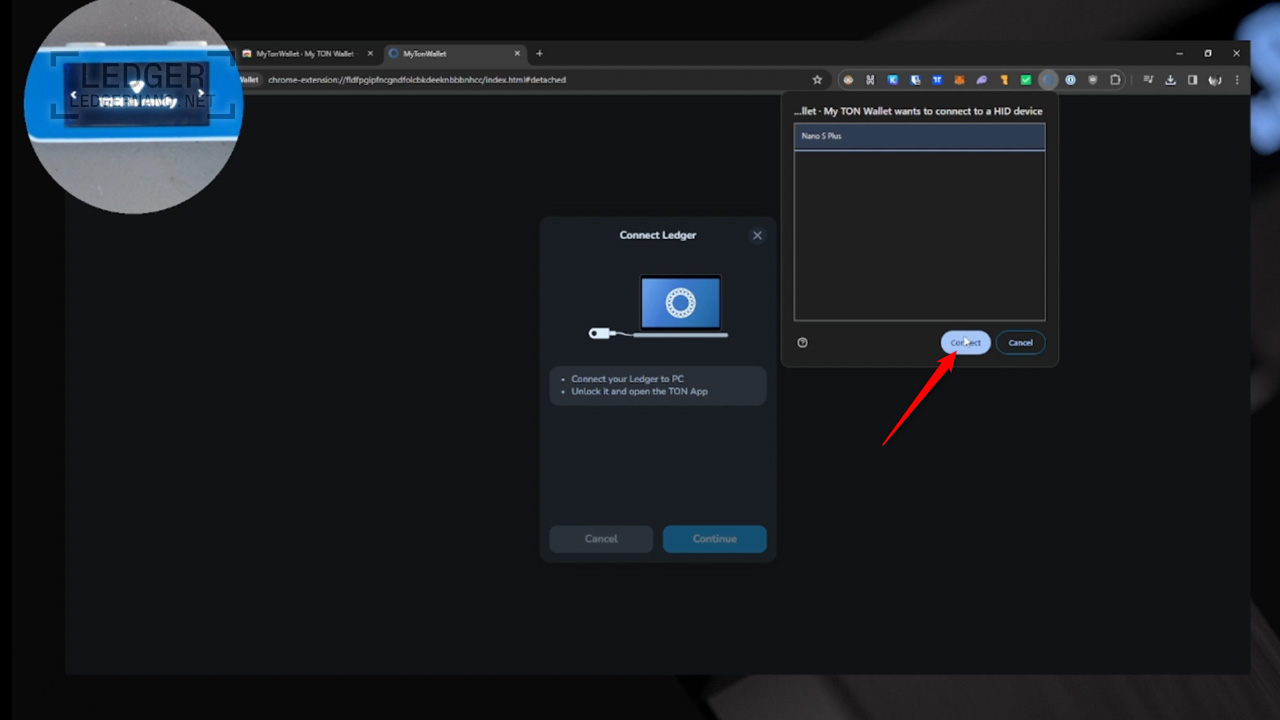Open the media controls toolbar icon
The height and width of the screenshot is (720, 1280).
coord(1148,80)
